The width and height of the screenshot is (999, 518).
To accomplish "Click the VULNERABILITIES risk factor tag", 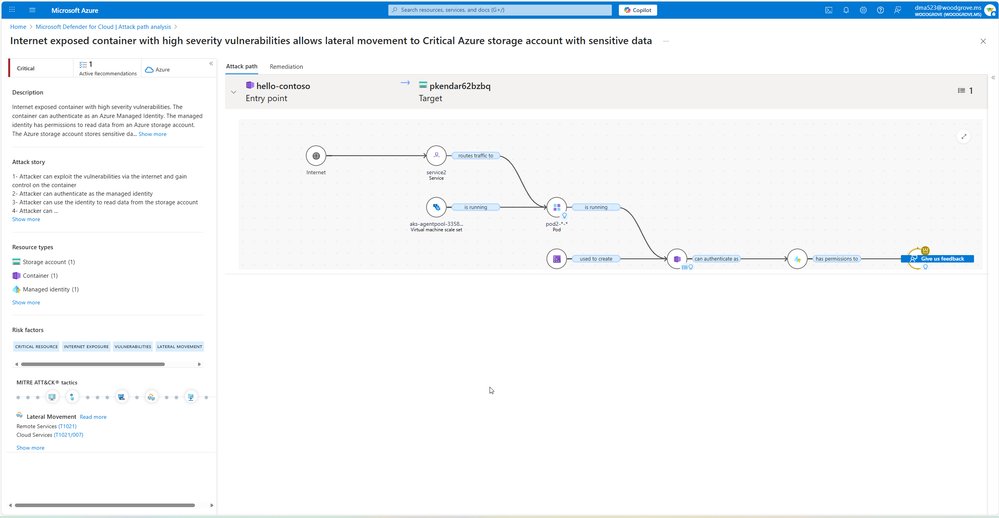I will click(x=133, y=347).
